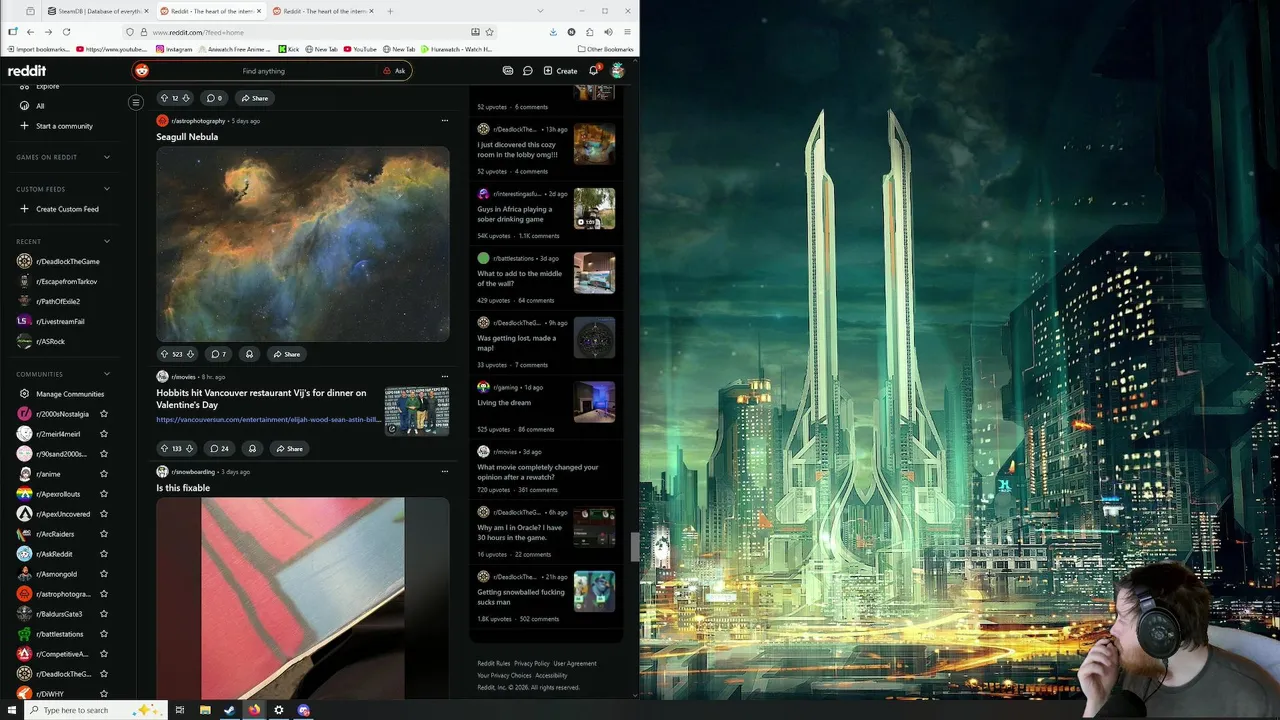Open overflow menu on Seagull Nebula post
The width and height of the screenshot is (1280, 720).
445,121
